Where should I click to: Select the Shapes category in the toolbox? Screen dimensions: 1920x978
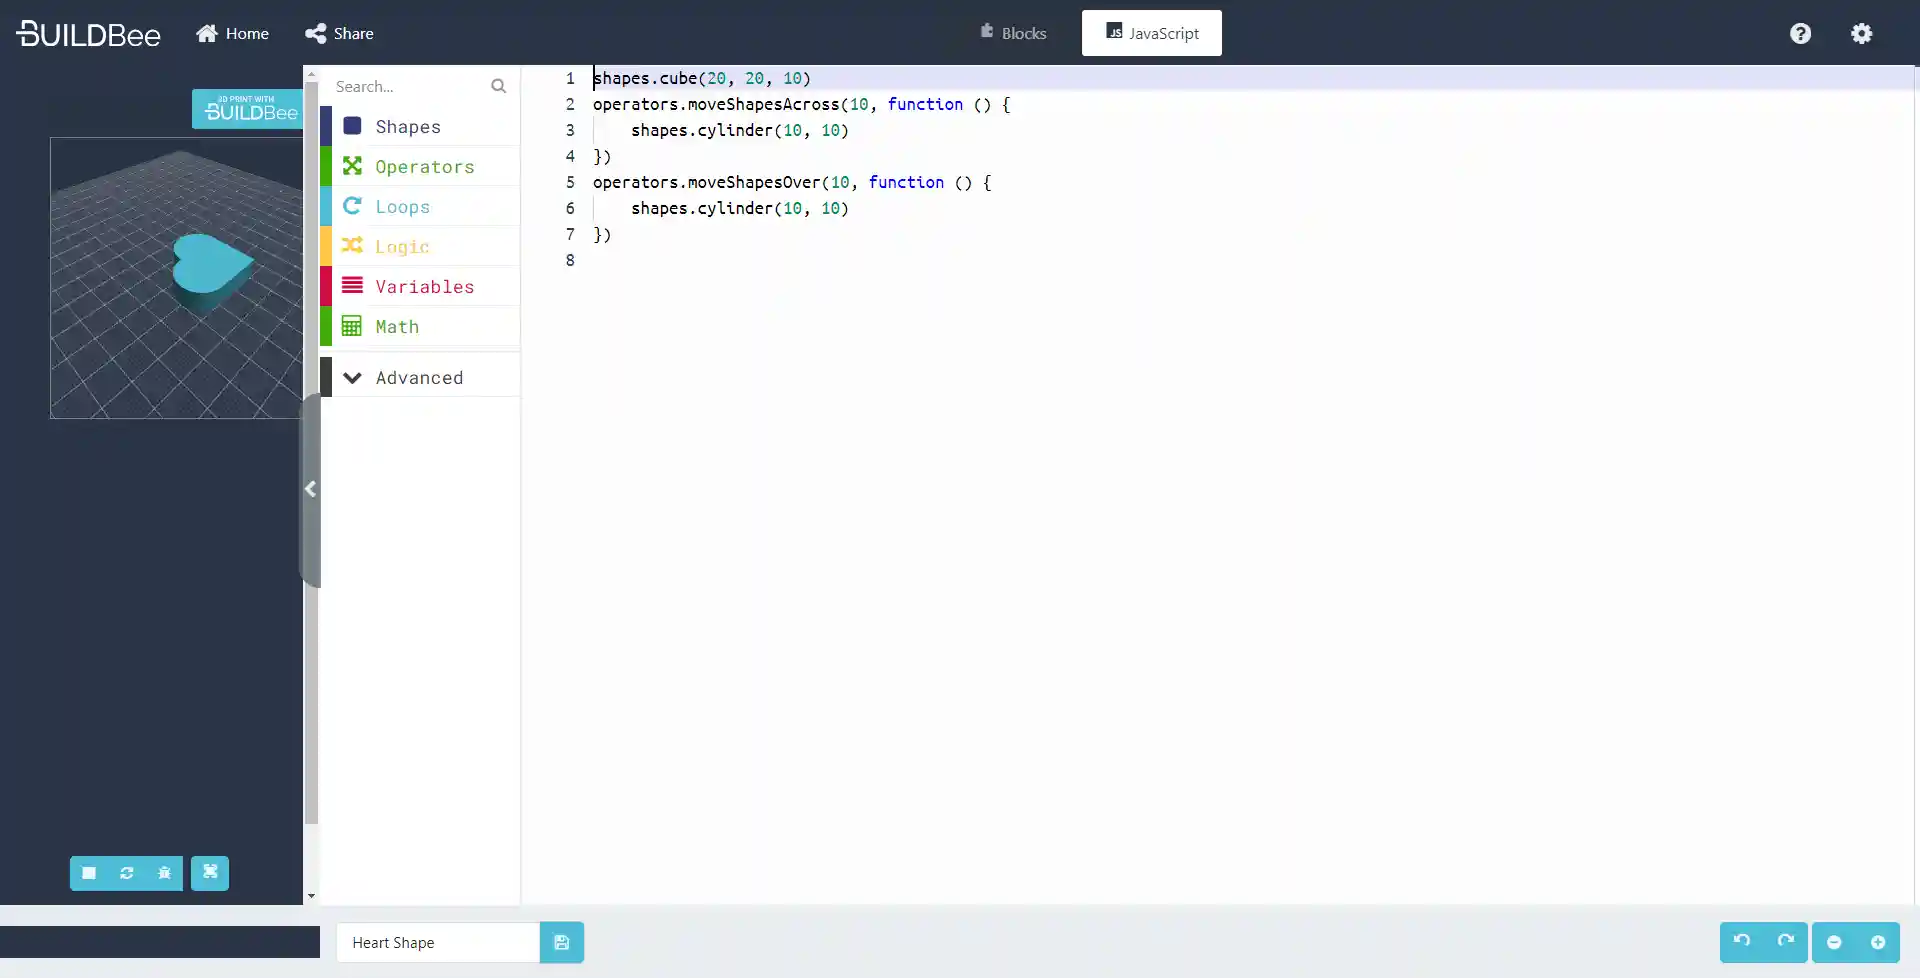click(406, 126)
